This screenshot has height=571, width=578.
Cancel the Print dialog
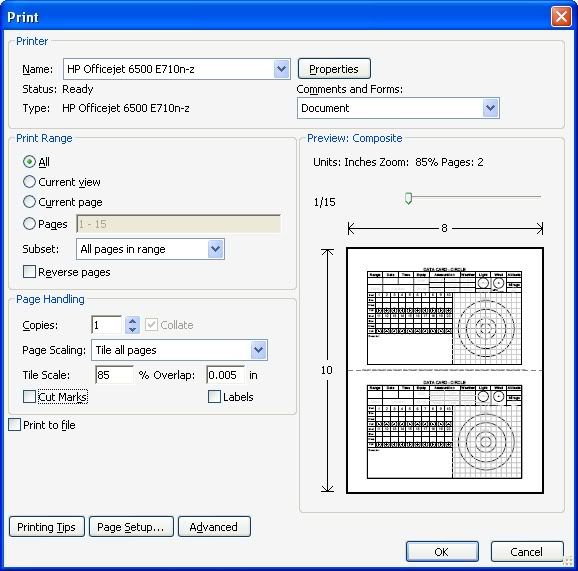[x=527, y=551]
